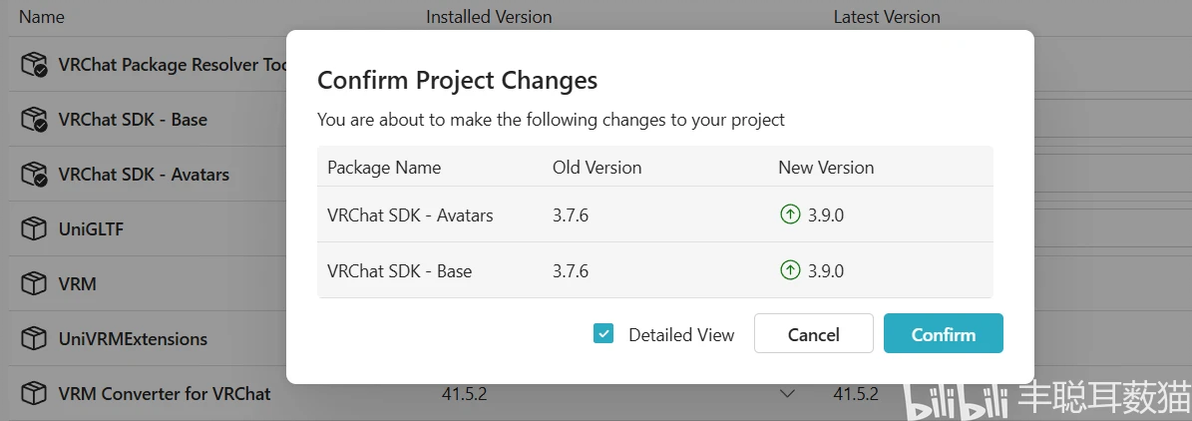Viewport: 1192px width, 421px height.
Task: Confirm the project changes
Action: click(943, 334)
